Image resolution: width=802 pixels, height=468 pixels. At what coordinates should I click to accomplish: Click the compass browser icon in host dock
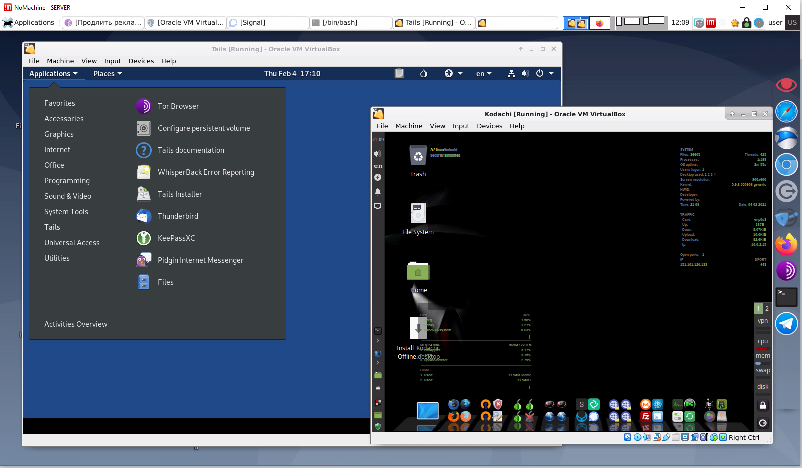pyautogui.click(x=786, y=112)
